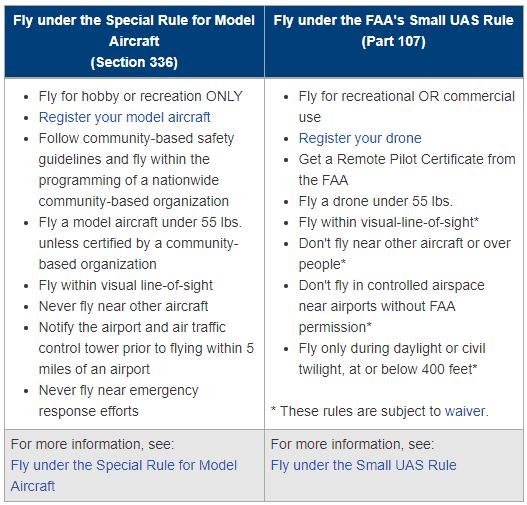Click the Section 336 column header

[x=134, y=41]
